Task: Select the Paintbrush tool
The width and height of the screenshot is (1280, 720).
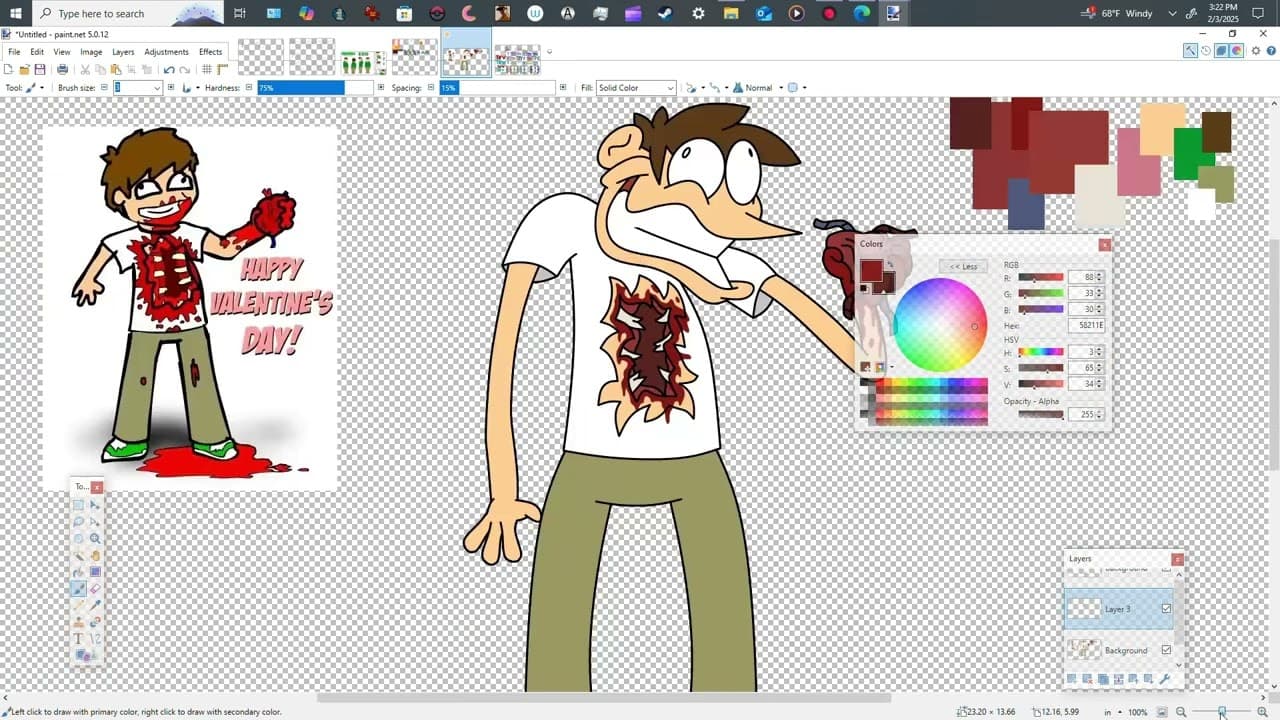Action: [x=78, y=589]
